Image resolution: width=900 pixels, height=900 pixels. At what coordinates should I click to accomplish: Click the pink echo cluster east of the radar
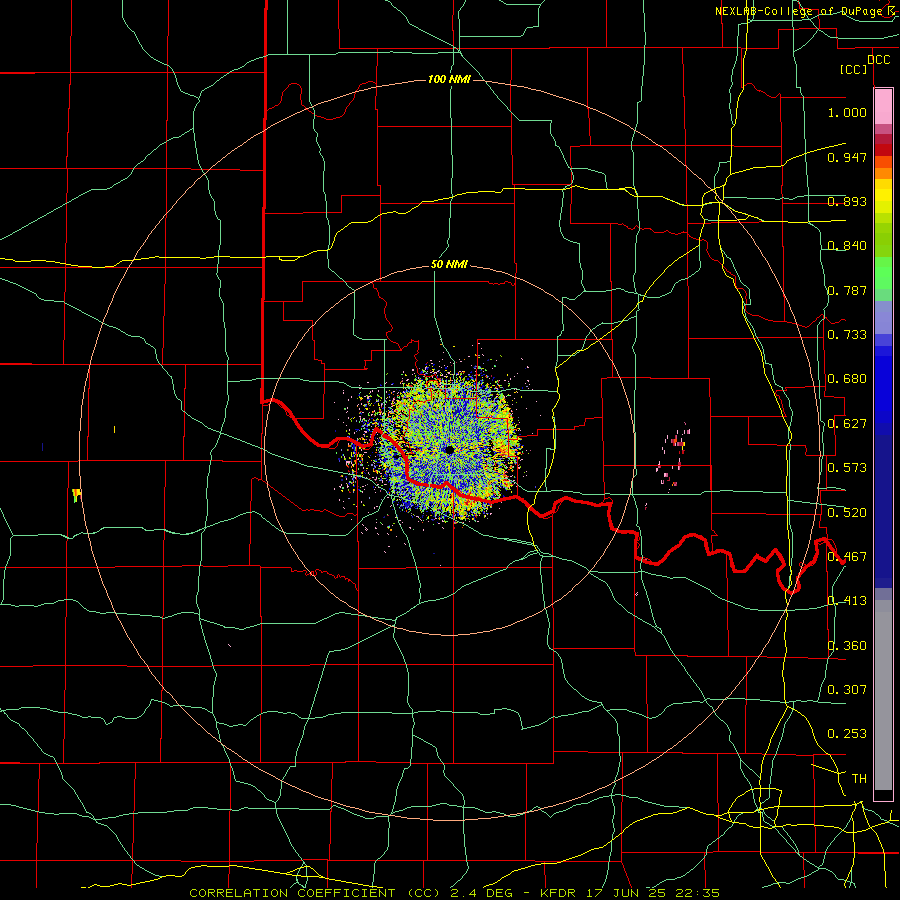(x=673, y=456)
